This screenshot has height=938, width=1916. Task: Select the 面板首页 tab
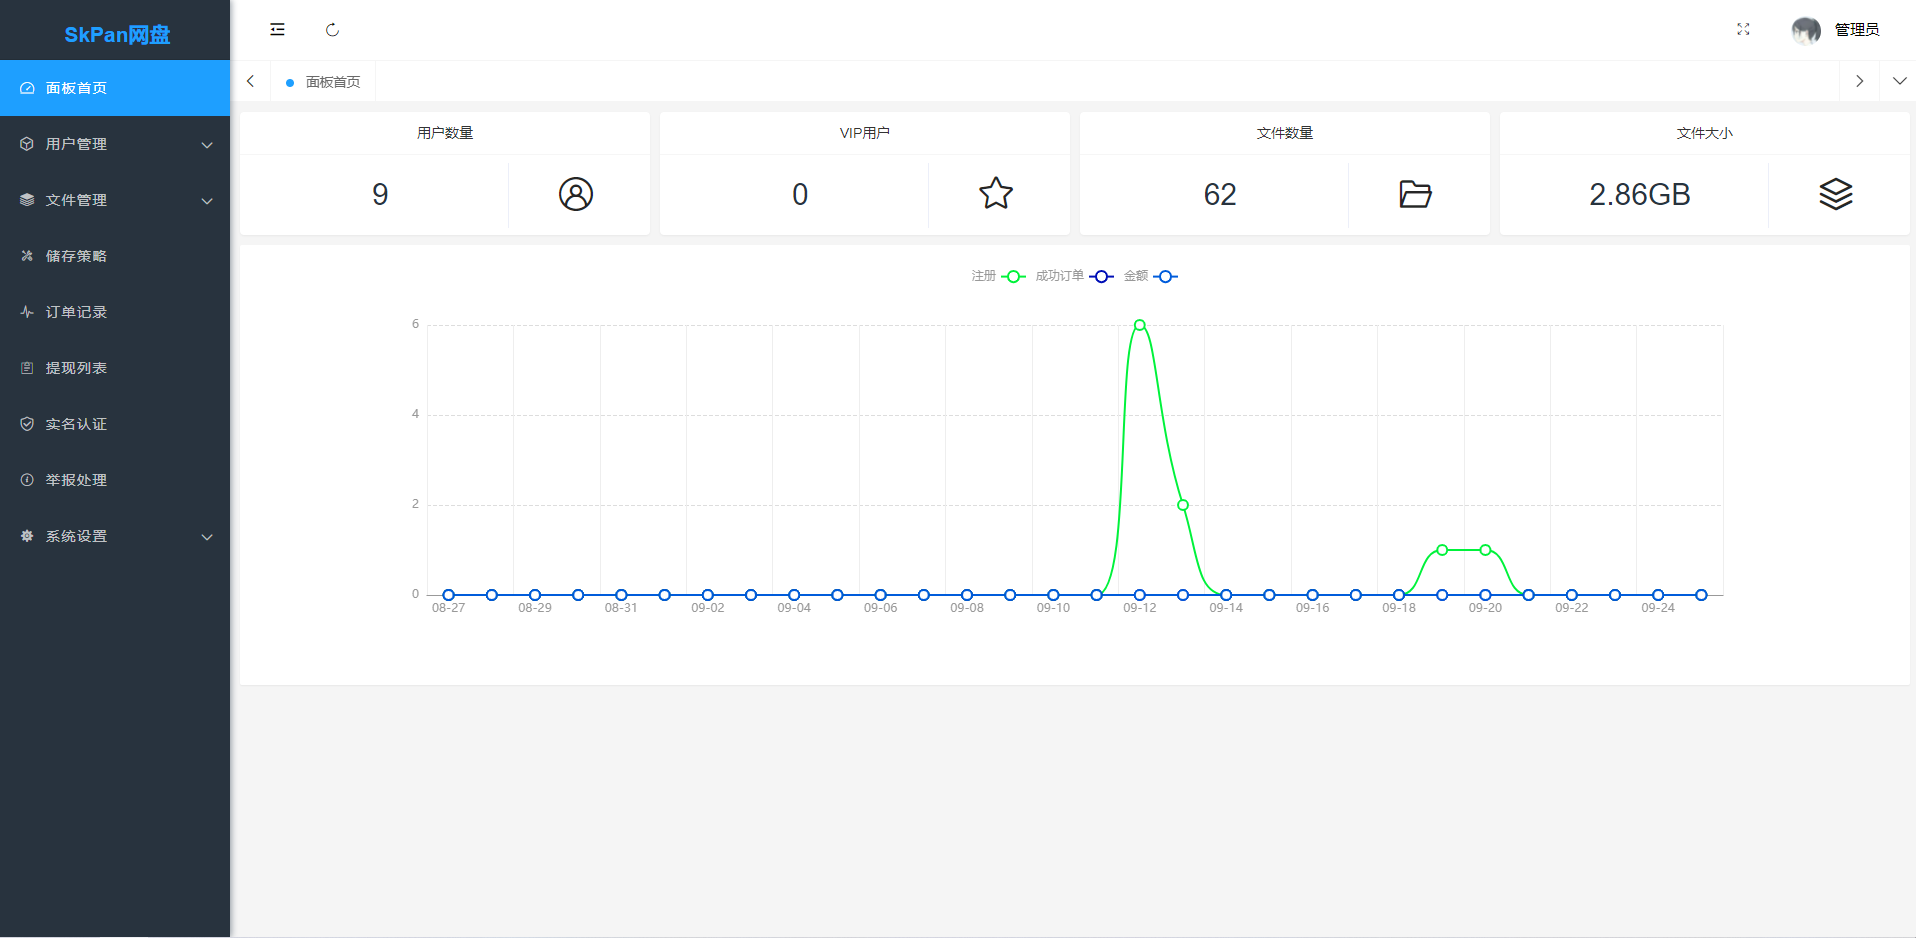[323, 82]
